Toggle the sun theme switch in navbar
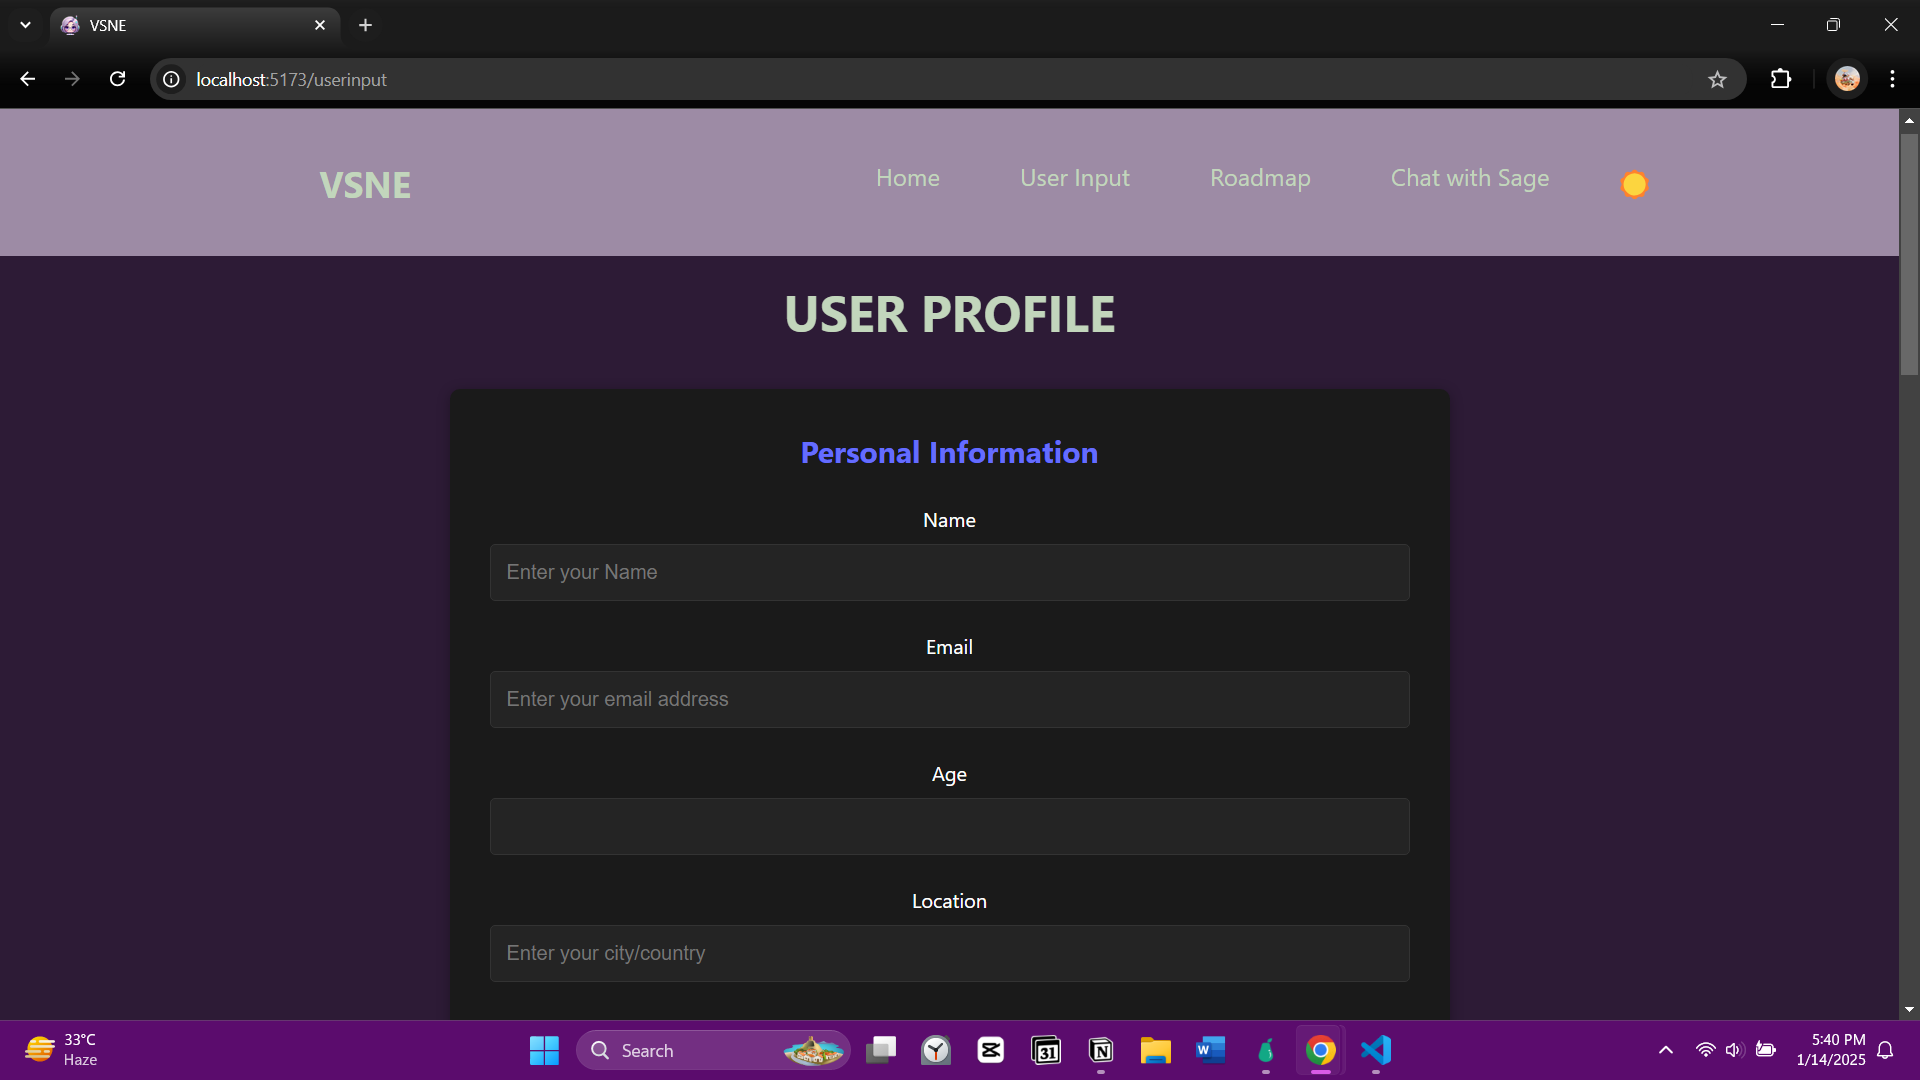Screen dimensions: 1920x1080 (1634, 185)
